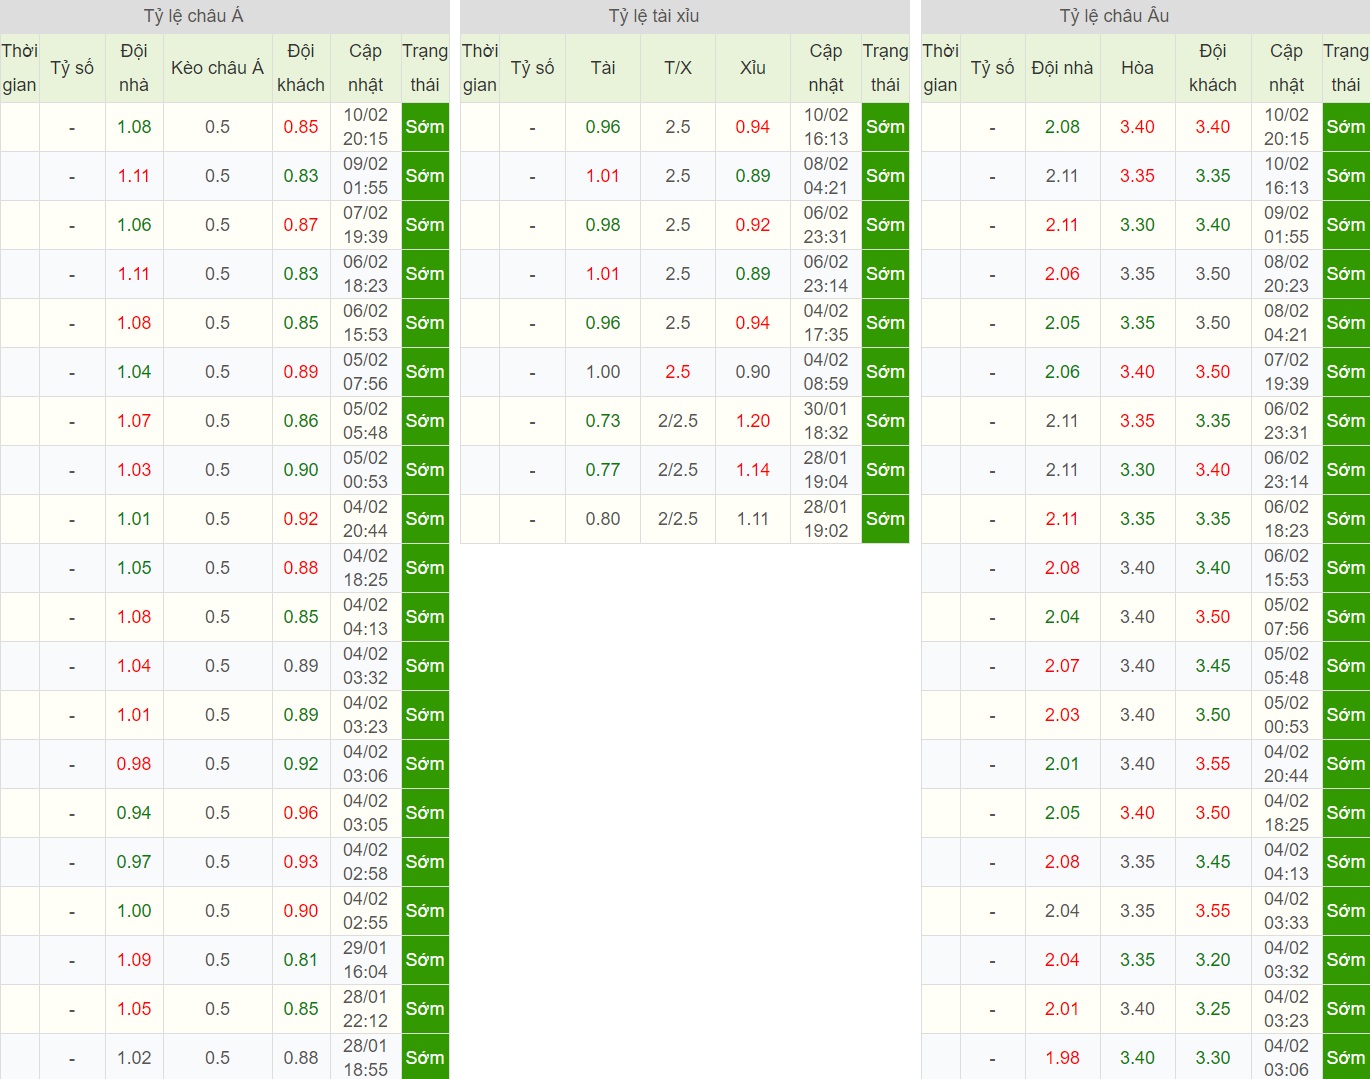Click away odds 0.87 in châu Á table

pos(301,225)
